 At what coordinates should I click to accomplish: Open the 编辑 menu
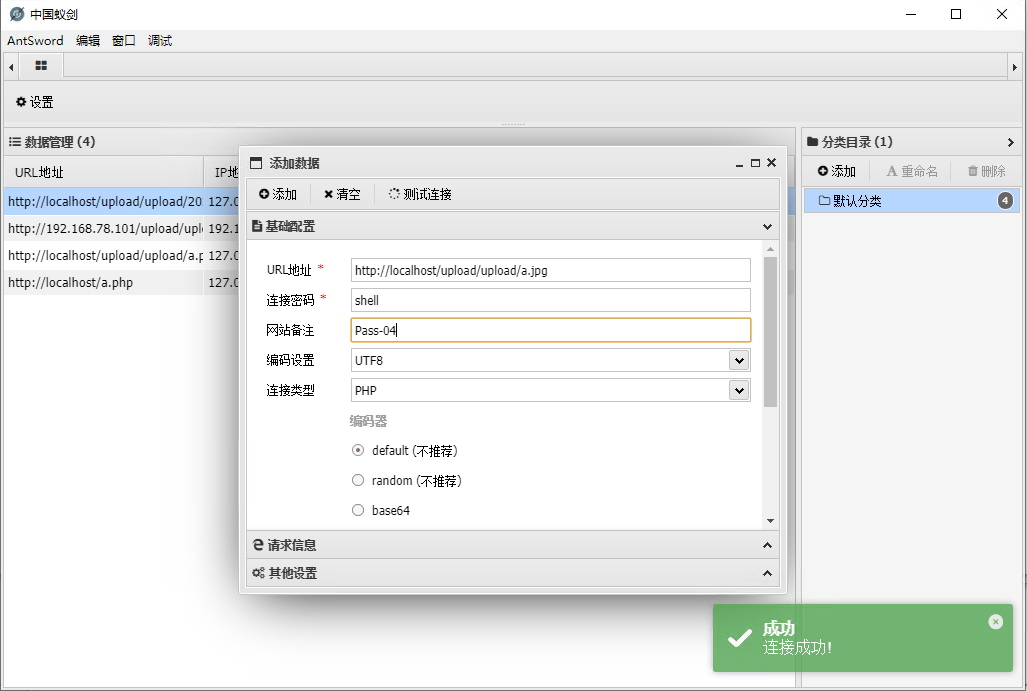click(x=88, y=41)
